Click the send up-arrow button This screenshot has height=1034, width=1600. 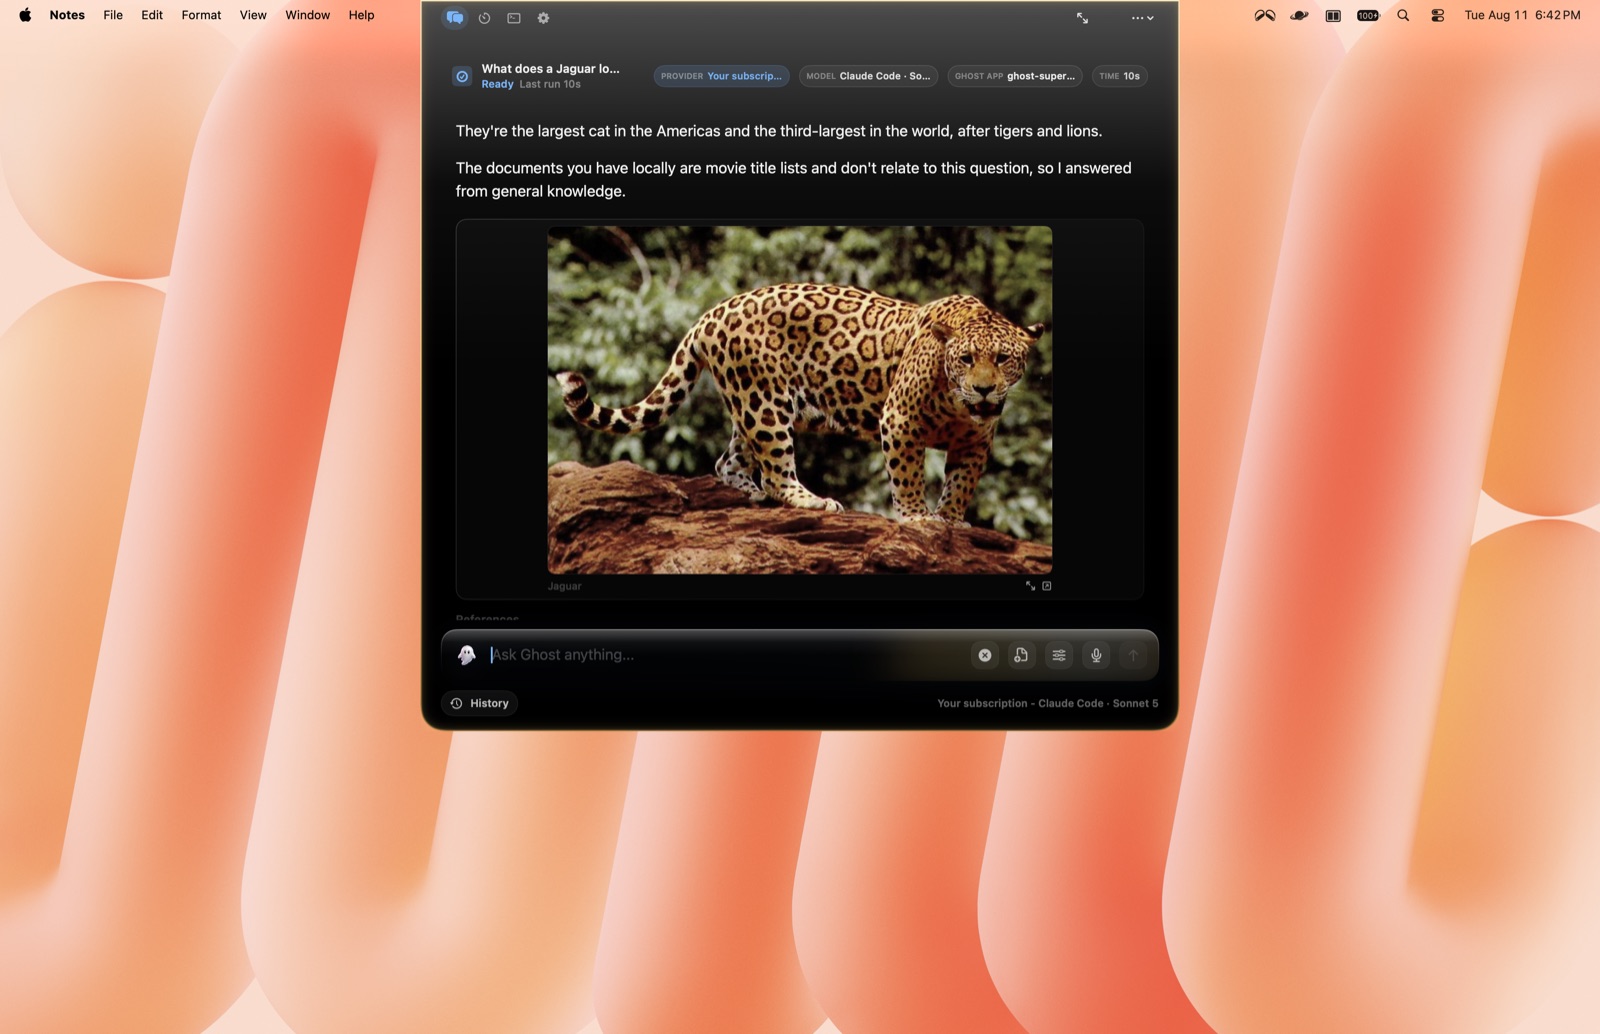[1133, 655]
